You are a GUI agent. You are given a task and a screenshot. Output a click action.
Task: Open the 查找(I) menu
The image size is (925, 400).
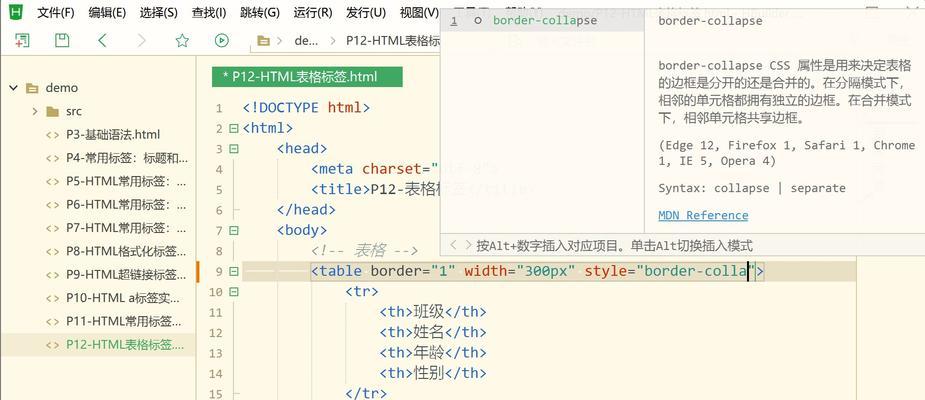point(209,12)
